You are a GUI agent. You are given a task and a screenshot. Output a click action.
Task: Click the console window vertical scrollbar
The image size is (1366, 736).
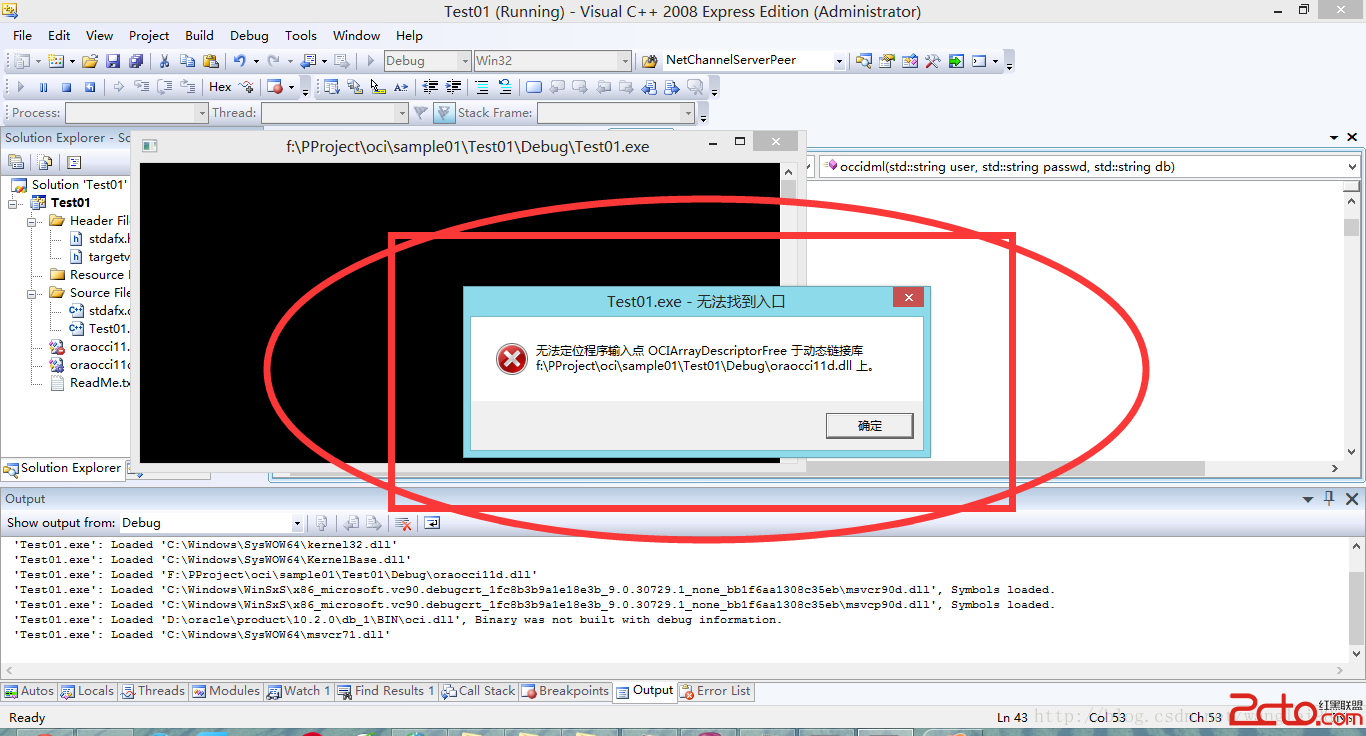pyautogui.click(x=788, y=312)
